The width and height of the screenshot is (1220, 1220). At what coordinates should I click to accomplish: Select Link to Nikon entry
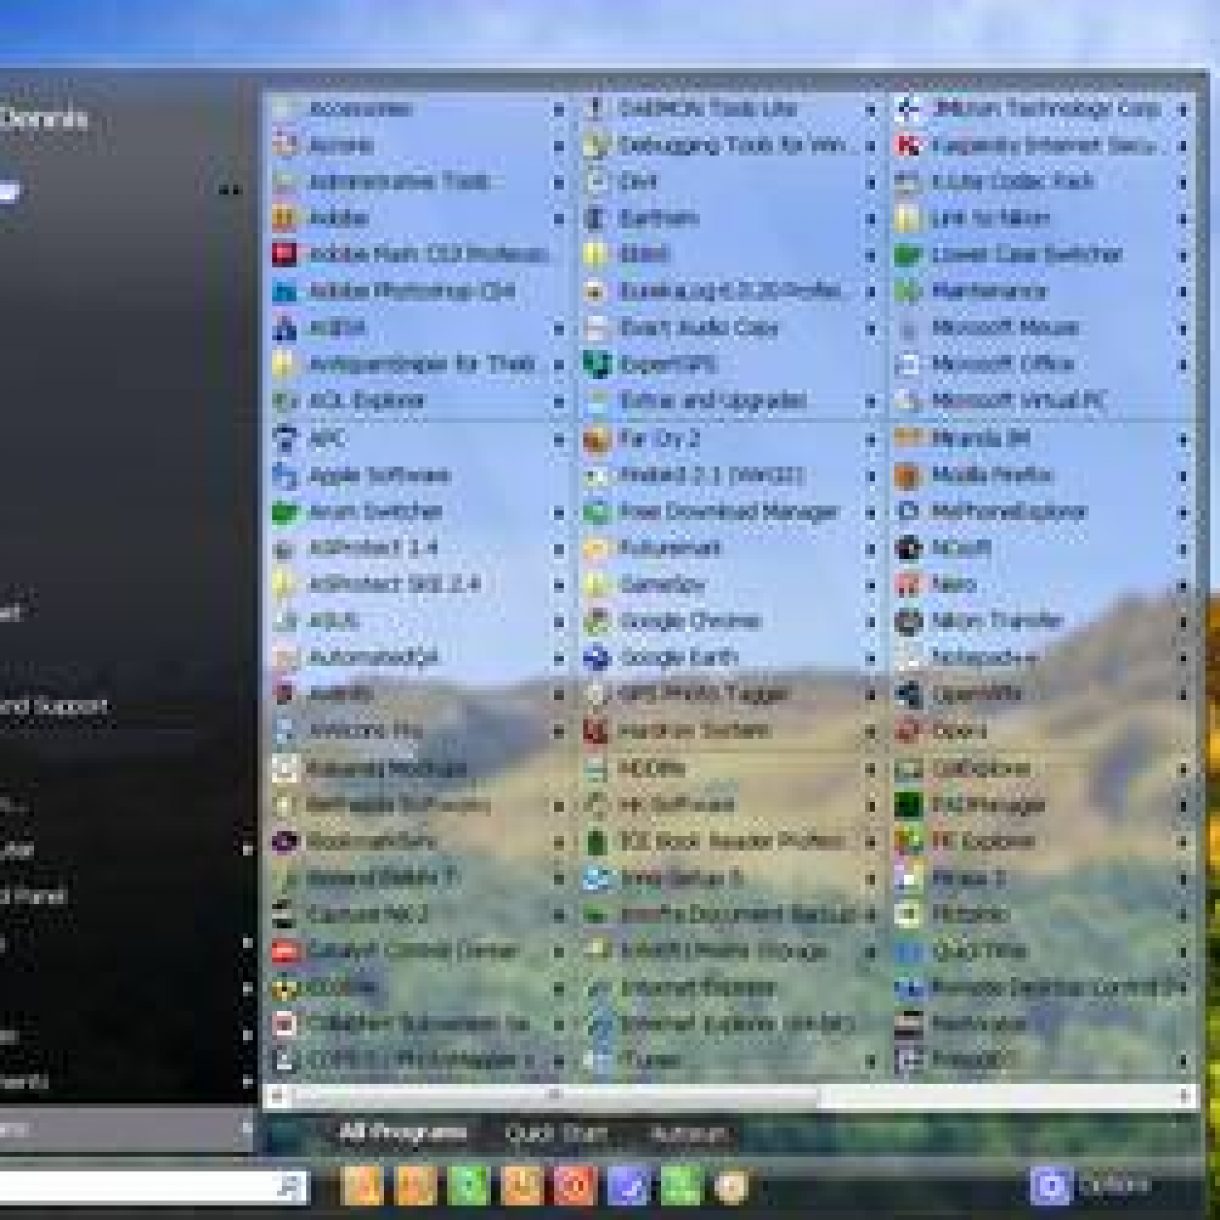point(1041,218)
